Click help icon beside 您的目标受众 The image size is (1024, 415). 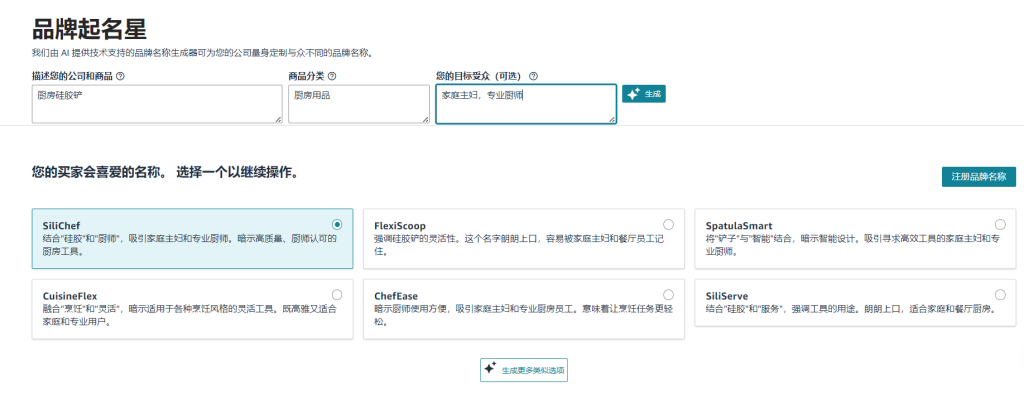(x=533, y=76)
